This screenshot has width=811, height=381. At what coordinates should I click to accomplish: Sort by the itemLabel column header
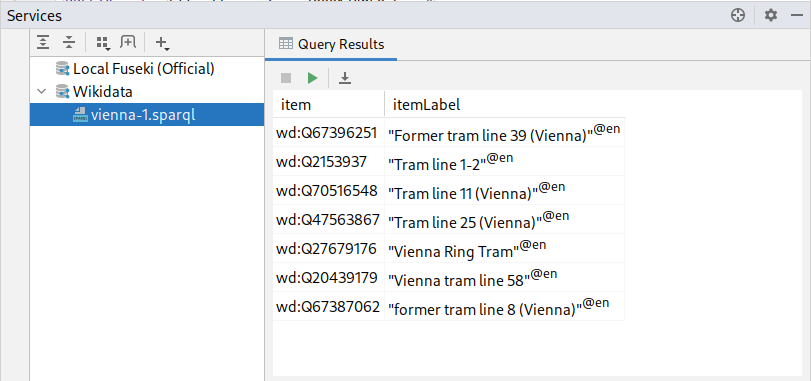point(505,105)
